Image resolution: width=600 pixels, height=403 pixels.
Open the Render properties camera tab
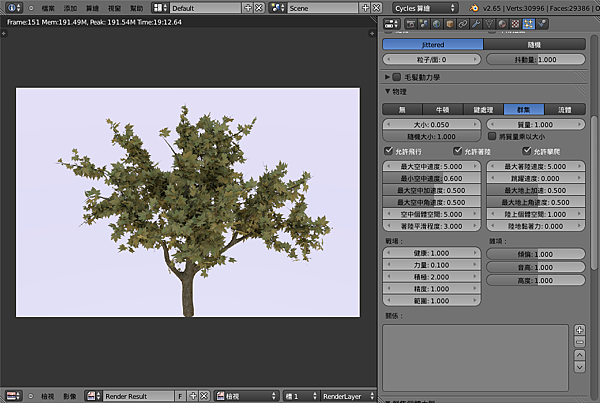(x=411, y=24)
